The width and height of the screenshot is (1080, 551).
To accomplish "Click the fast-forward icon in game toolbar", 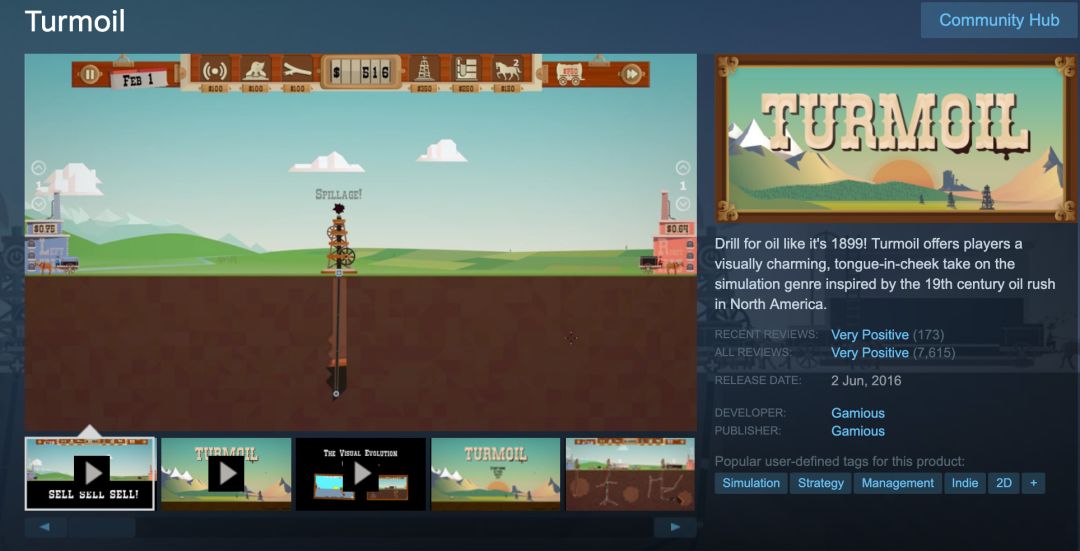I will tap(631, 74).
